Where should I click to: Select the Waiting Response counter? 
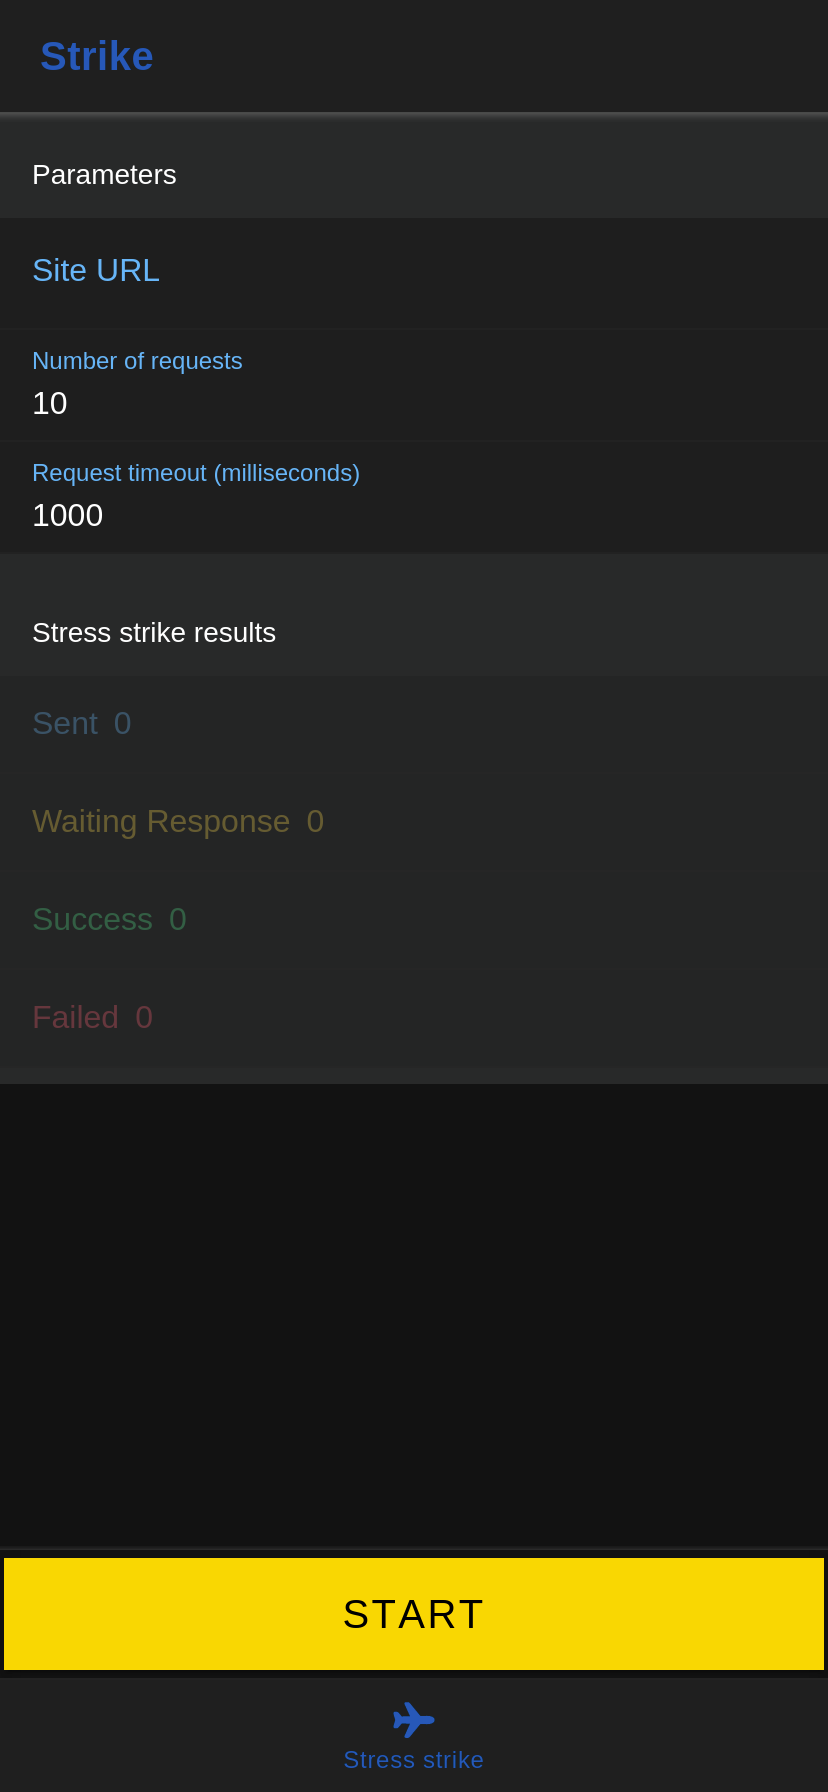[x=177, y=820]
